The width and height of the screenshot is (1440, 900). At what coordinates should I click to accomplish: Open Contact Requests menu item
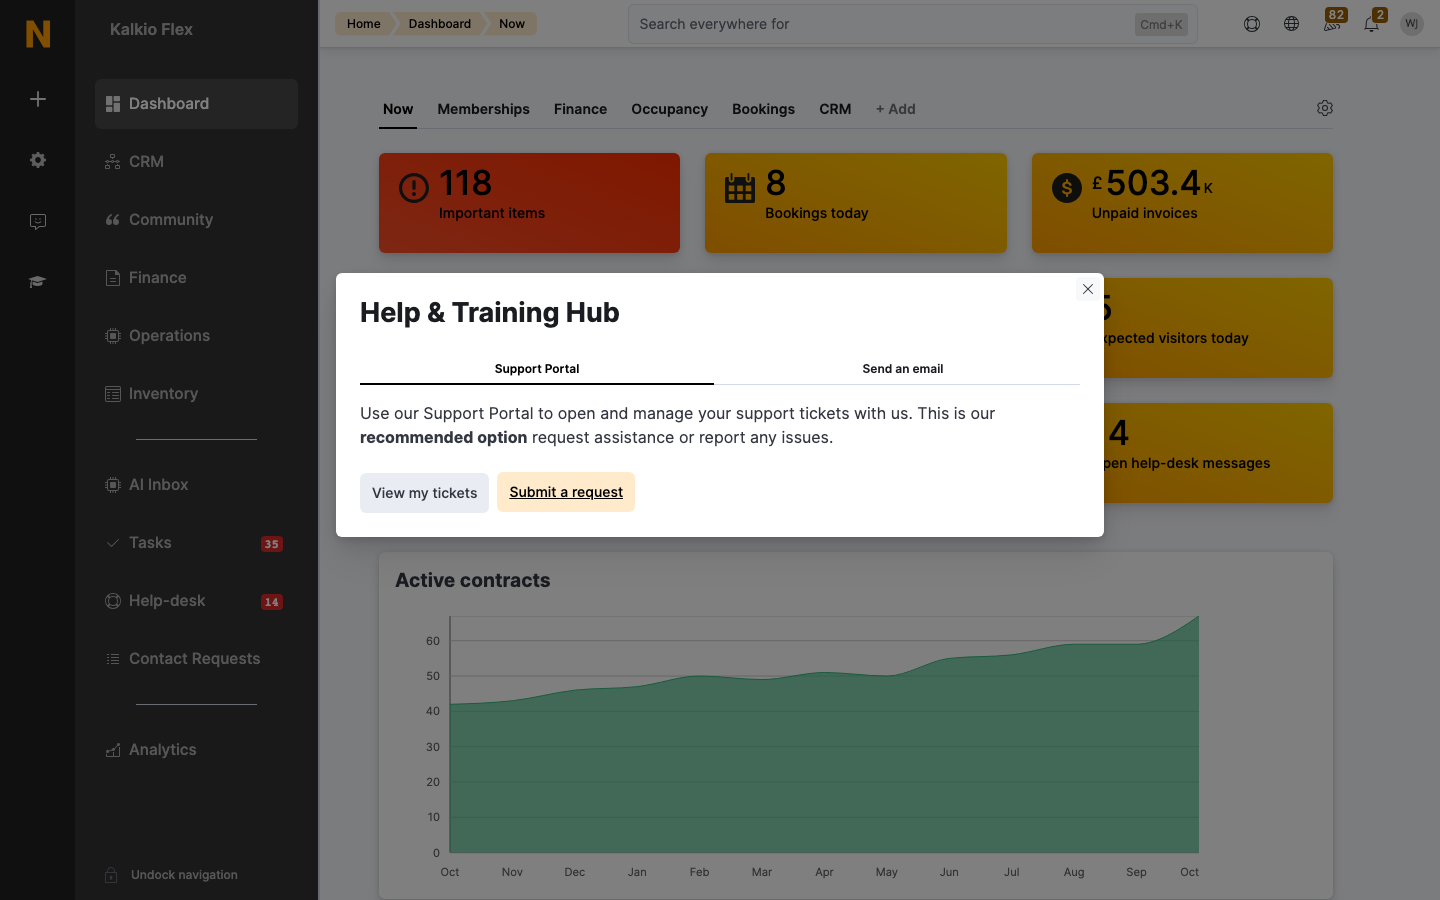pos(196,659)
